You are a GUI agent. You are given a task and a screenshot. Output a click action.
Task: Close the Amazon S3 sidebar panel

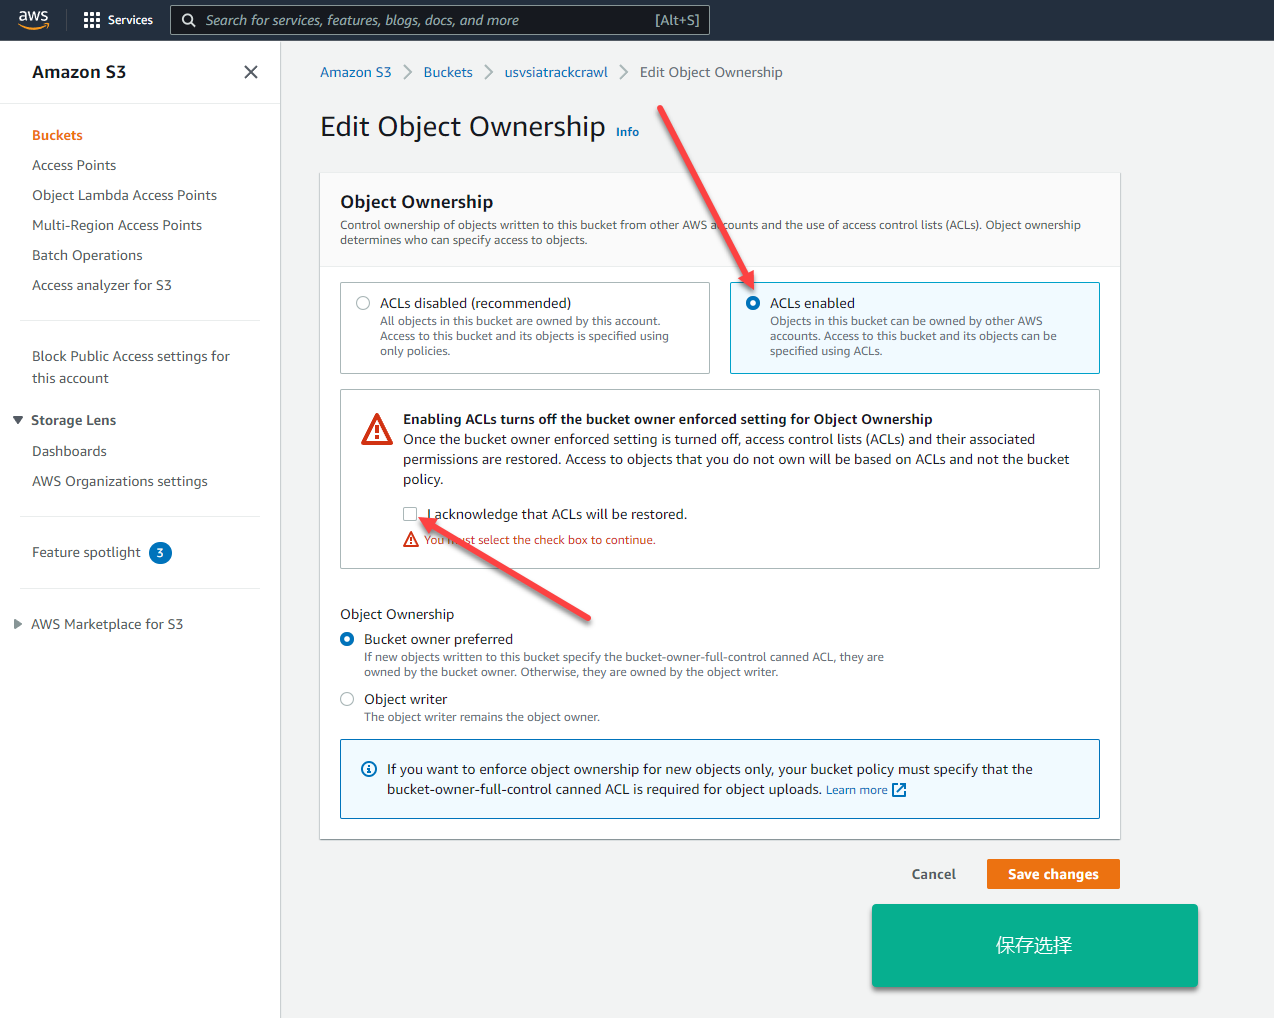click(250, 71)
